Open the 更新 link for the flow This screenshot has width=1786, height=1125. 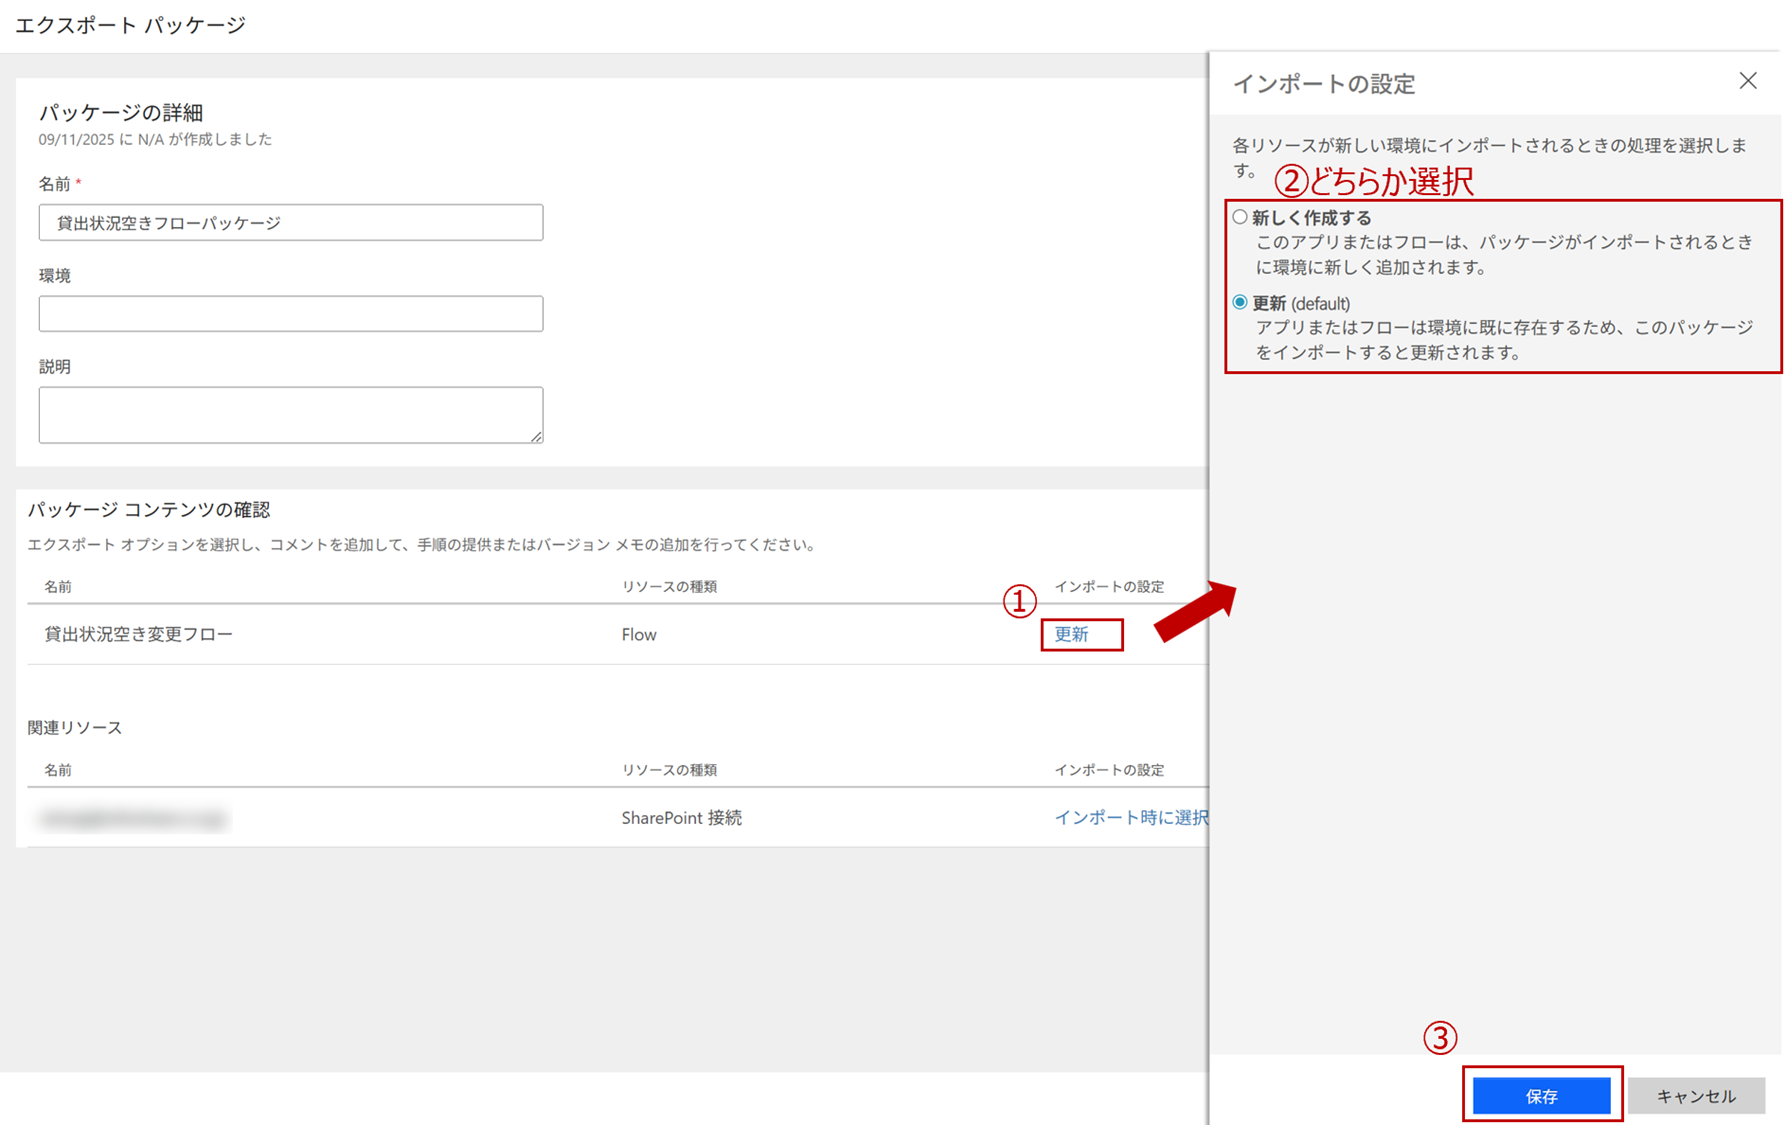[1071, 634]
